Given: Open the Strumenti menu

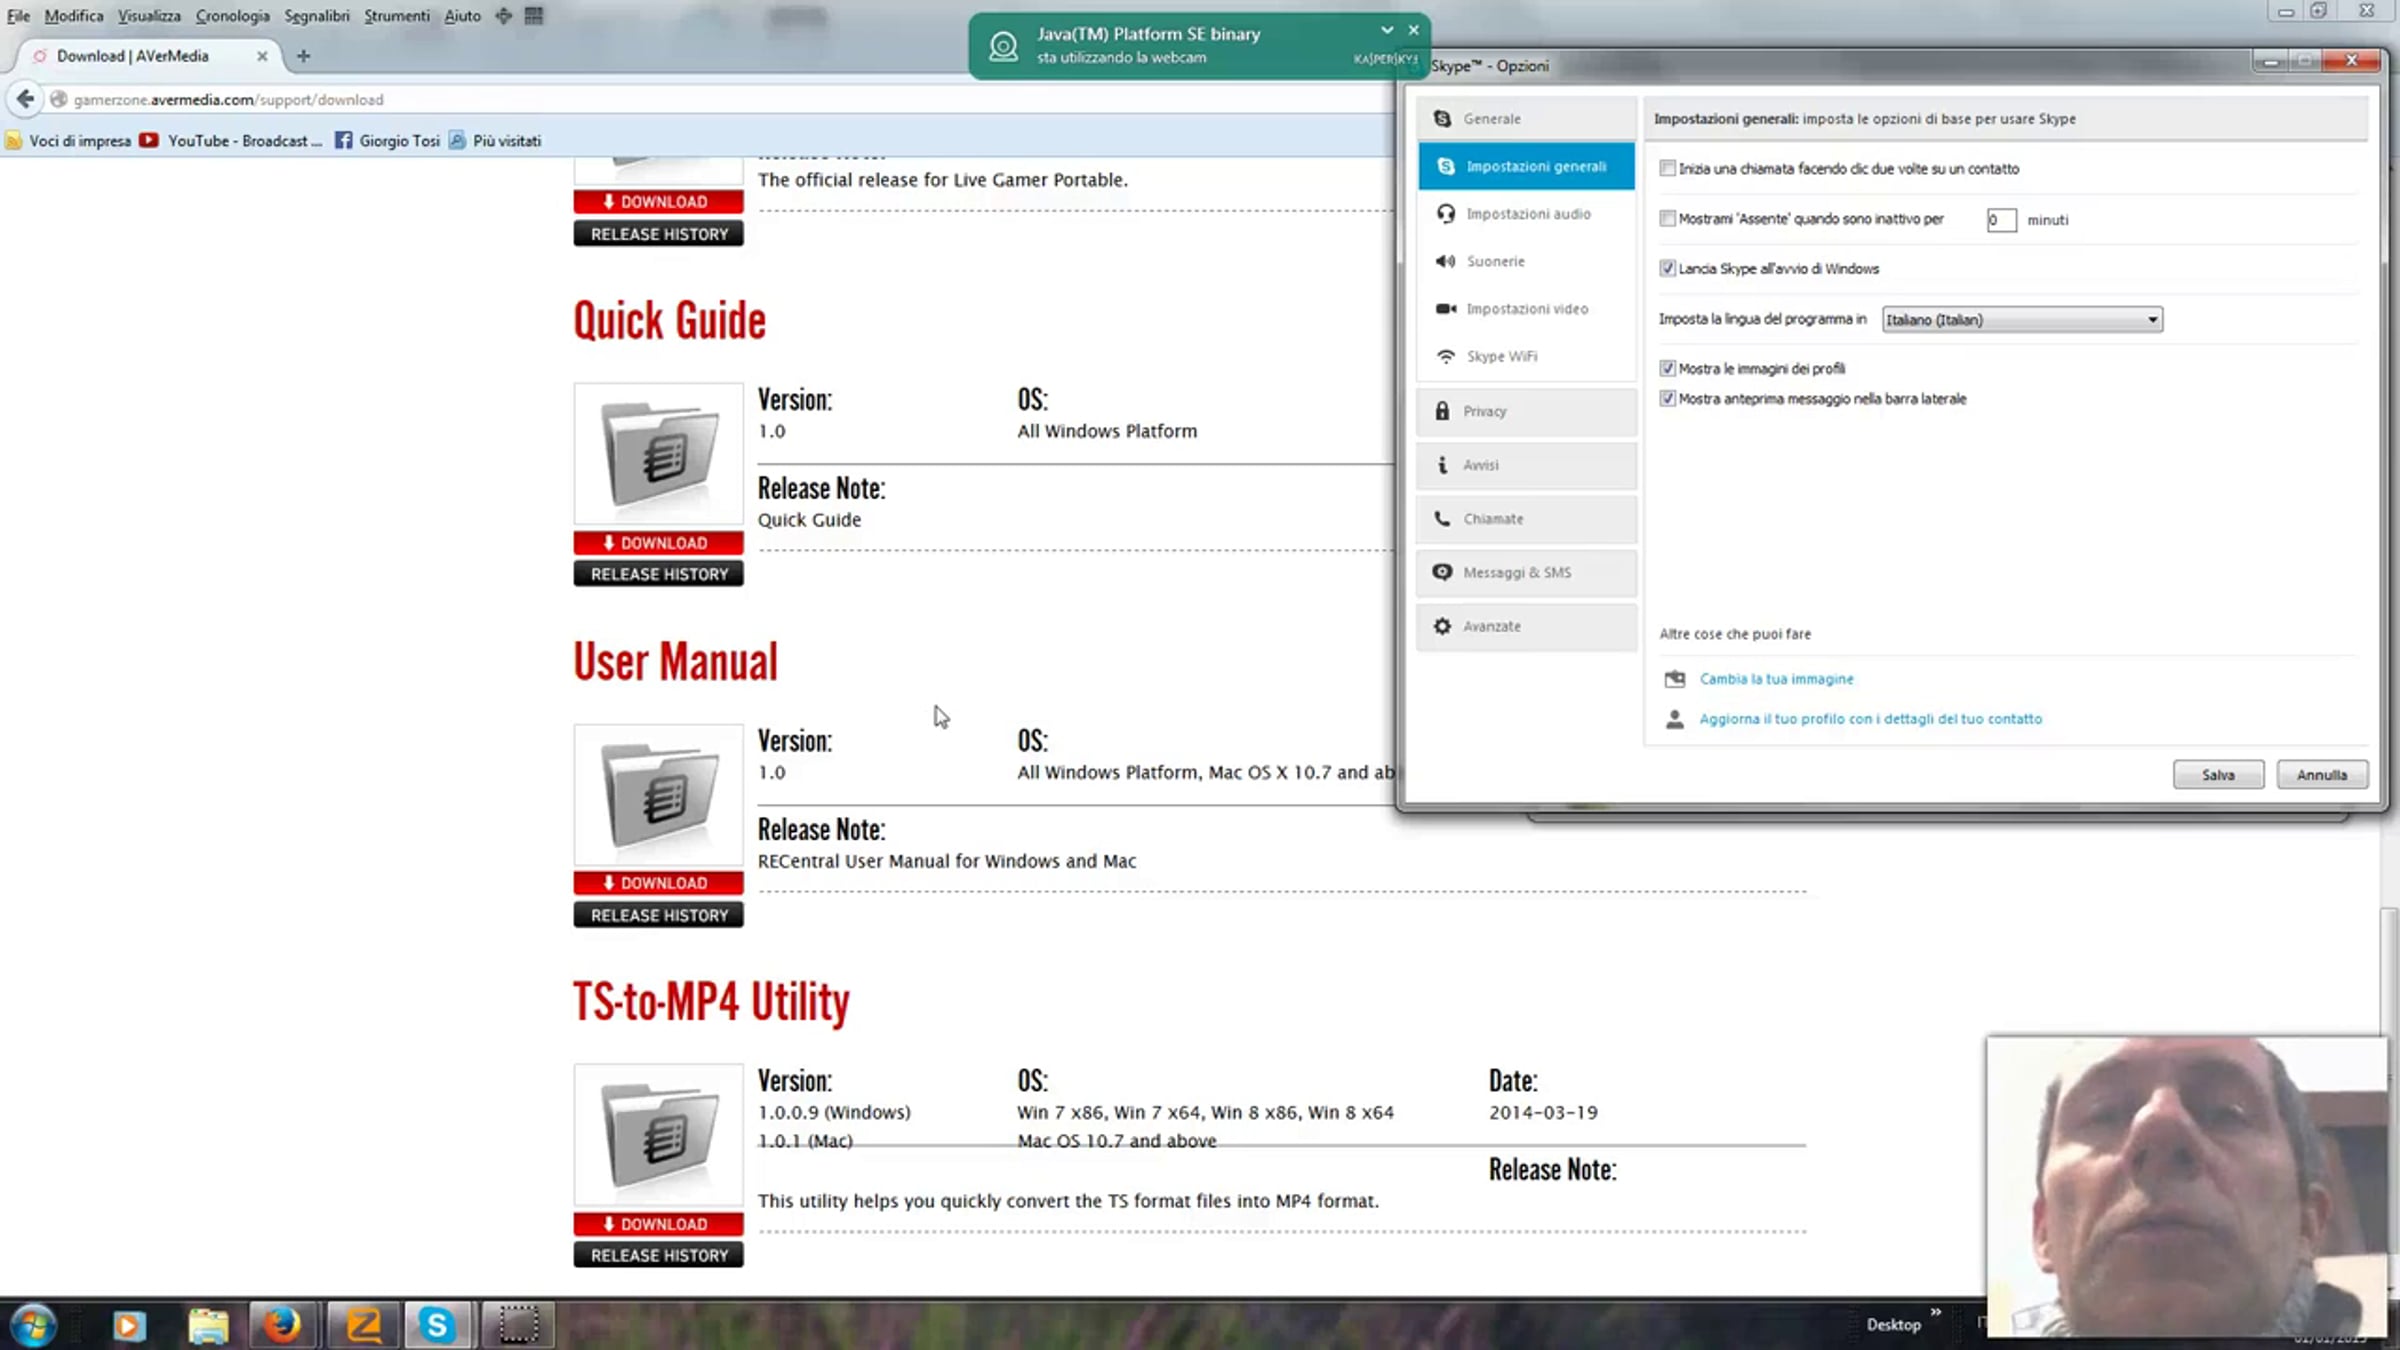Looking at the screenshot, I should click(x=397, y=16).
